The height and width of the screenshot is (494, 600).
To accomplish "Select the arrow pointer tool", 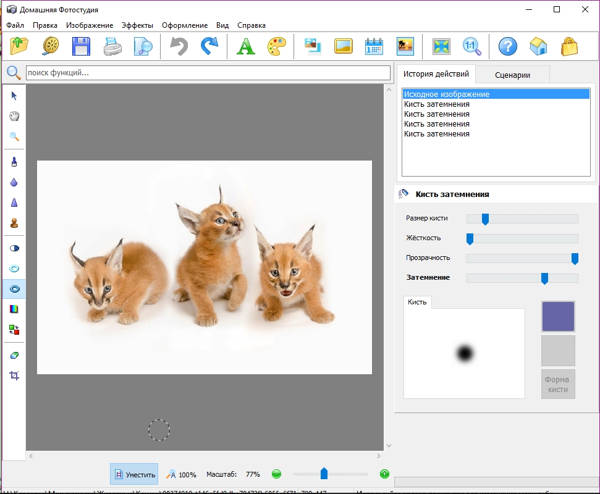I will (14, 96).
